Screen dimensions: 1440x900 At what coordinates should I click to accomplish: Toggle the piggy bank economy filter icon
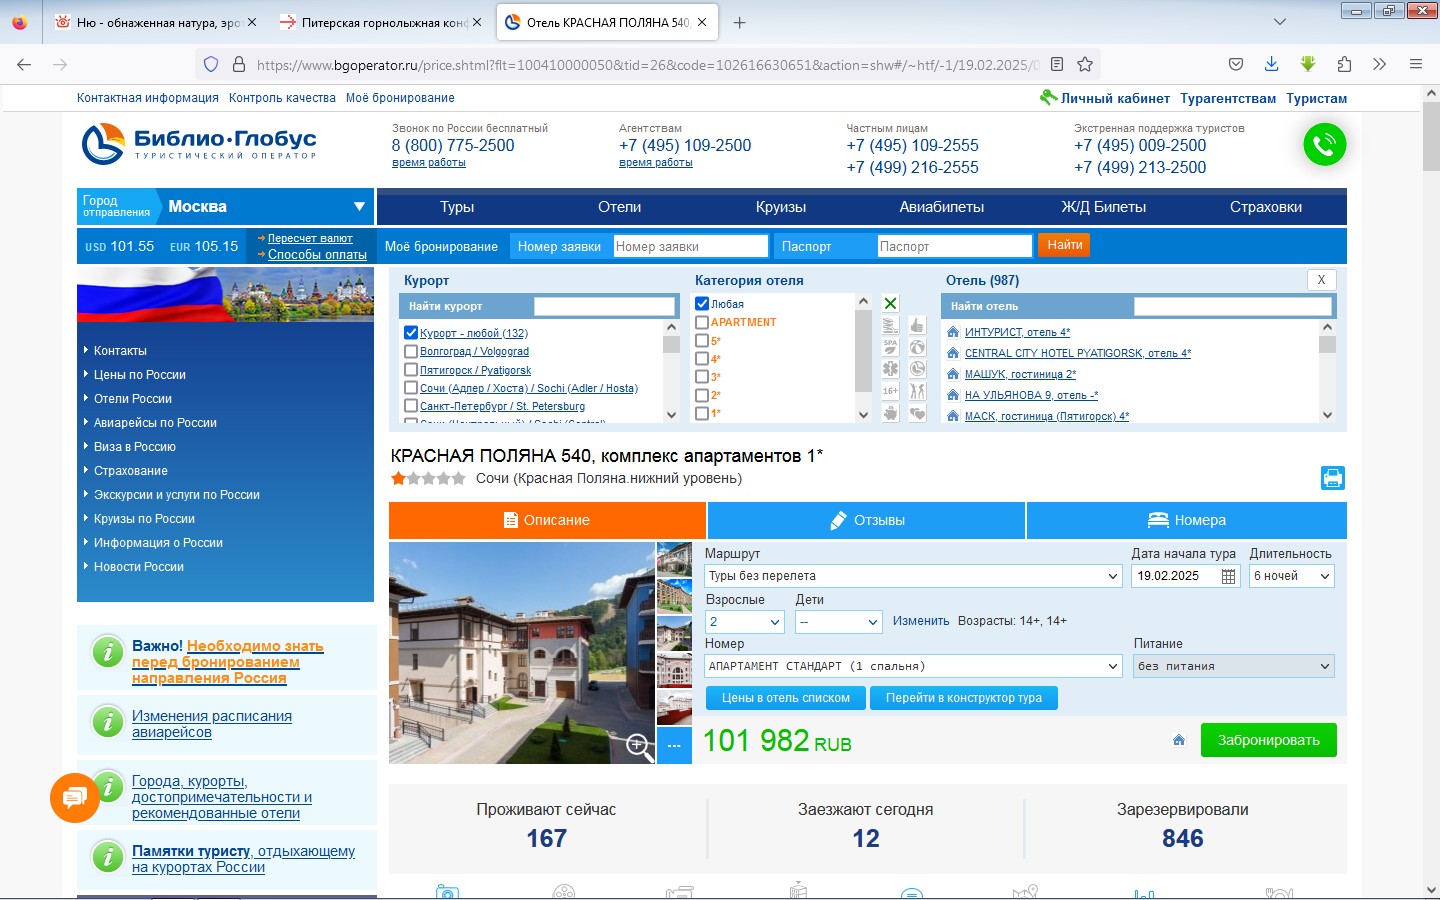(x=890, y=413)
